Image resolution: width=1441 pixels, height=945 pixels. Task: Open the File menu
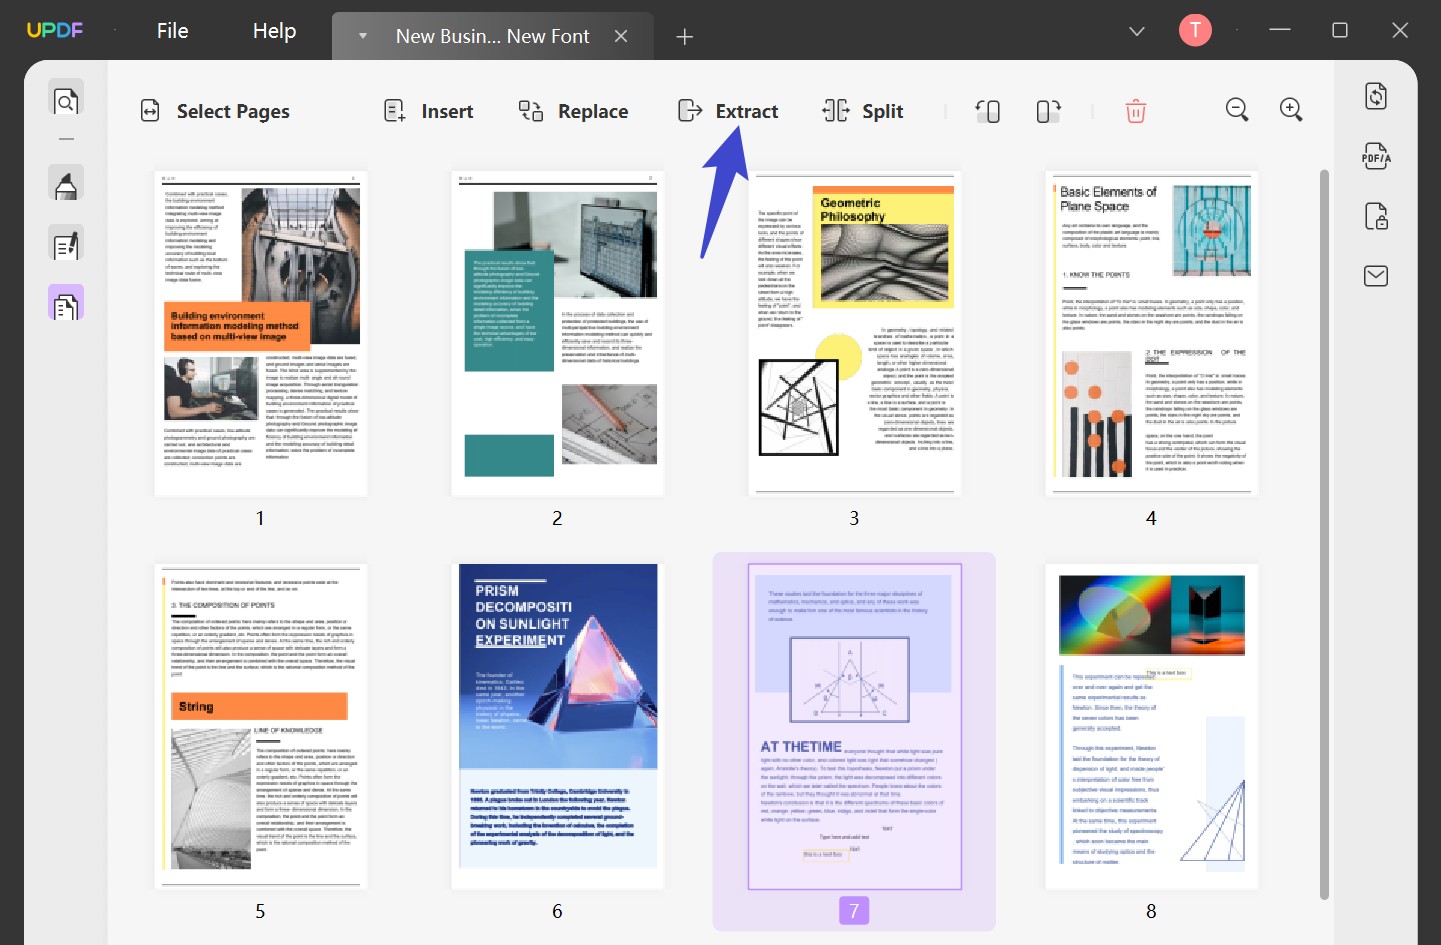172,30
